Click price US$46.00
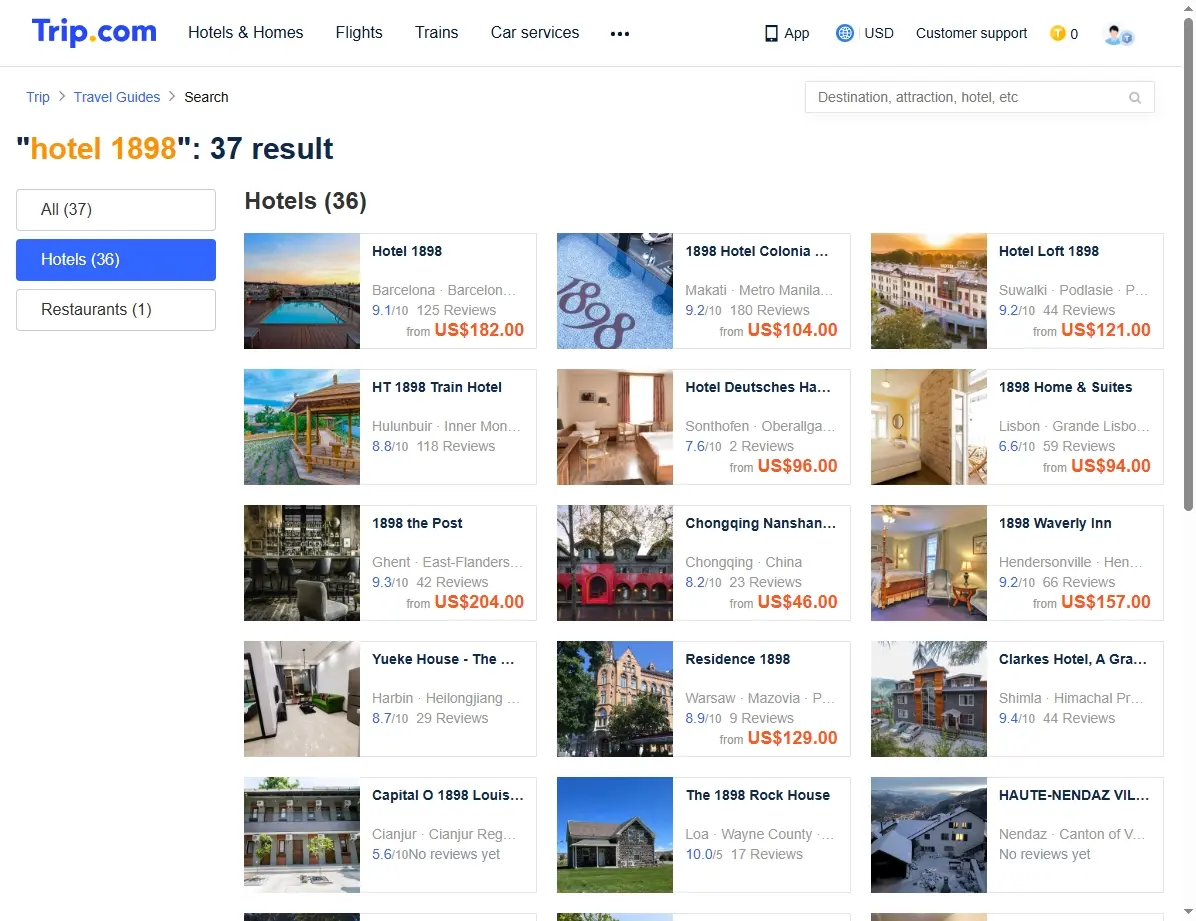1196x921 pixels. click(798, 601)
